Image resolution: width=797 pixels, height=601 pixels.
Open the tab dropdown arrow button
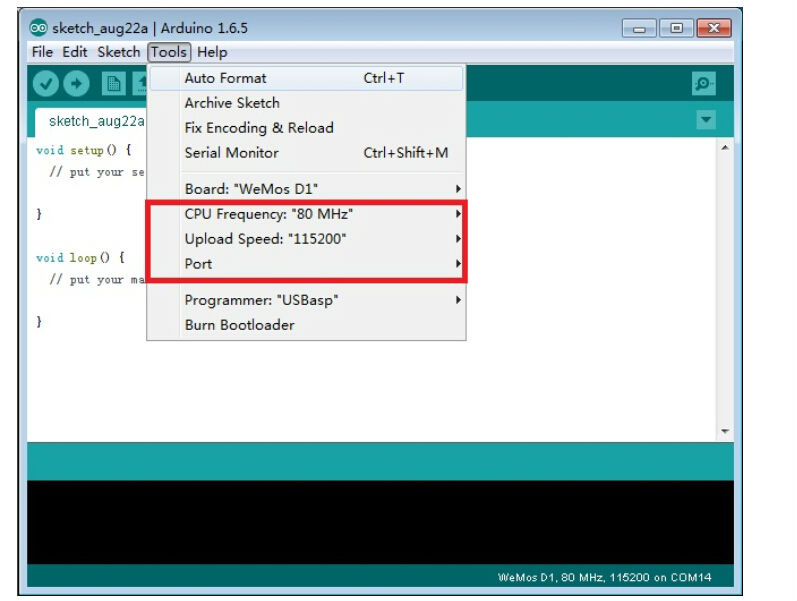coord(706,120)
